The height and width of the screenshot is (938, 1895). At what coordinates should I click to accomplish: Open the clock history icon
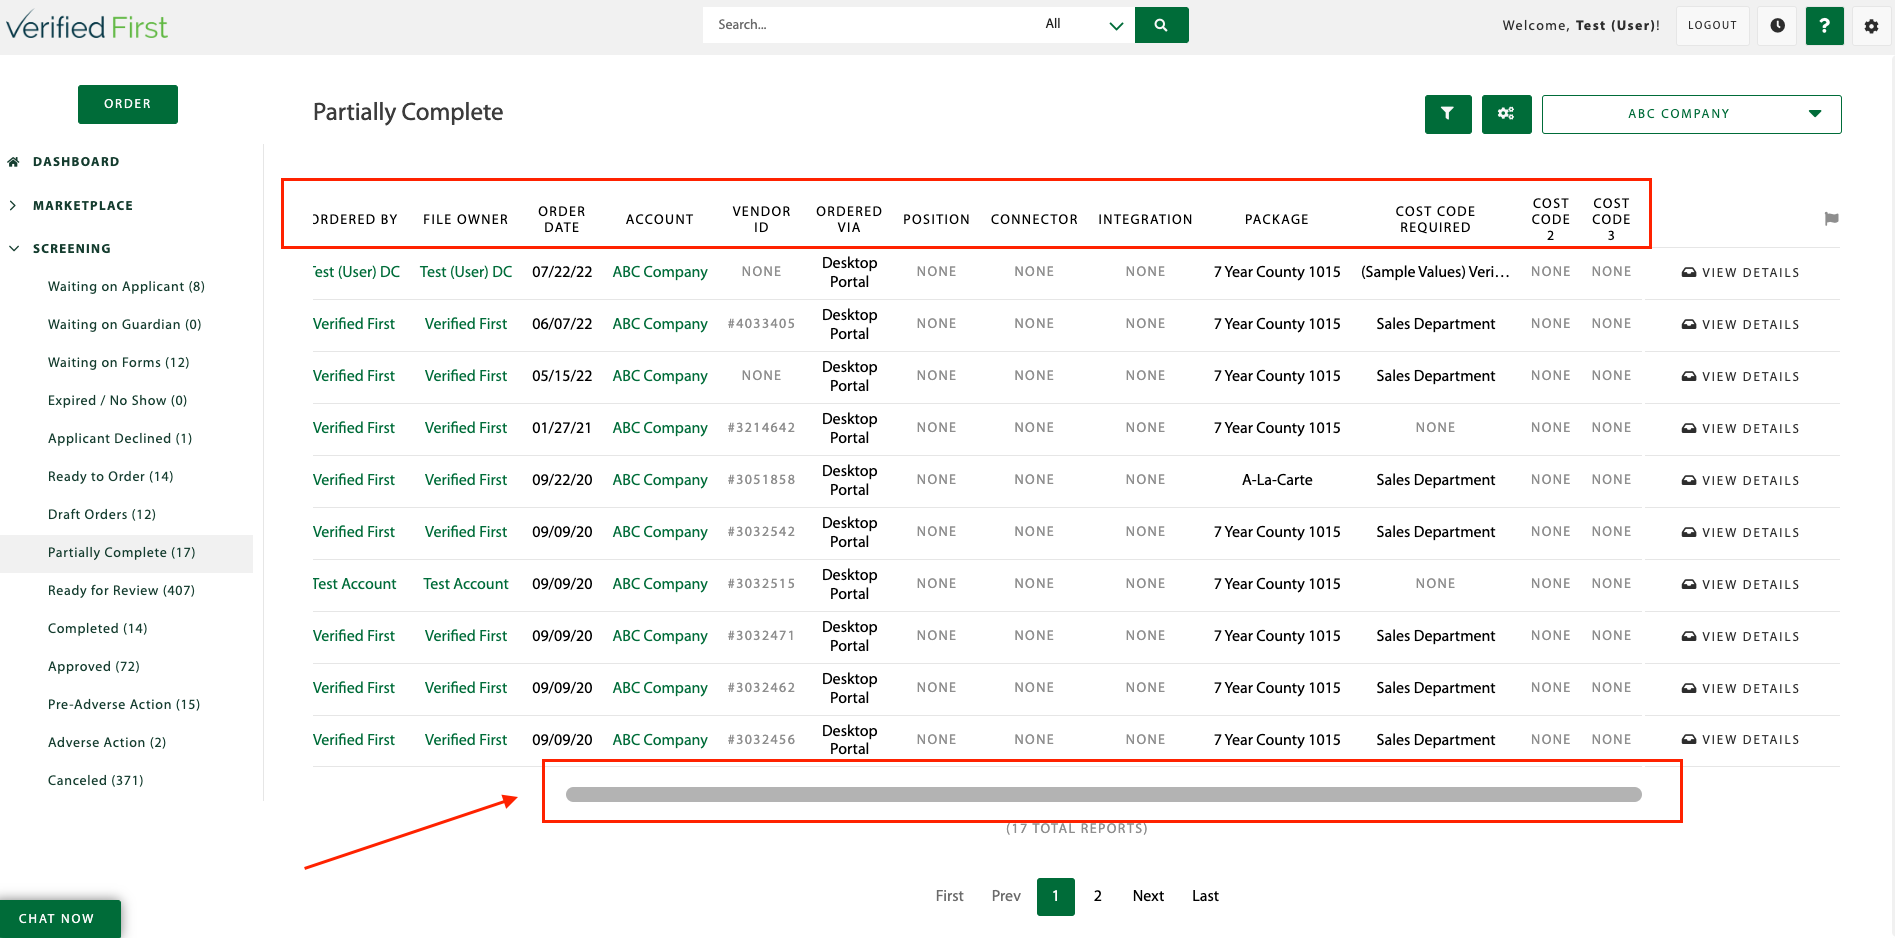[x=1777, y=25]
